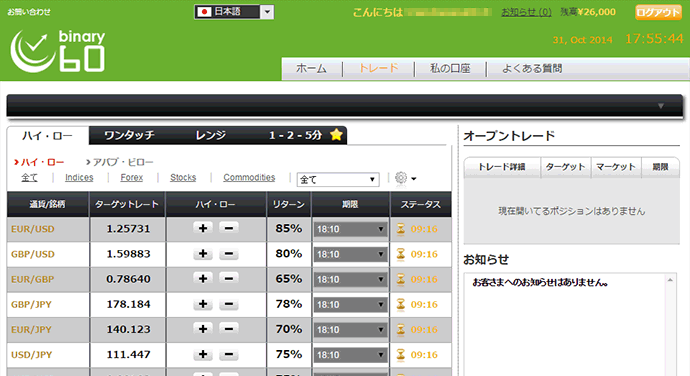Open the 日本語 language dropdown
Screen dimensions: 690x376
click(234, 12)
